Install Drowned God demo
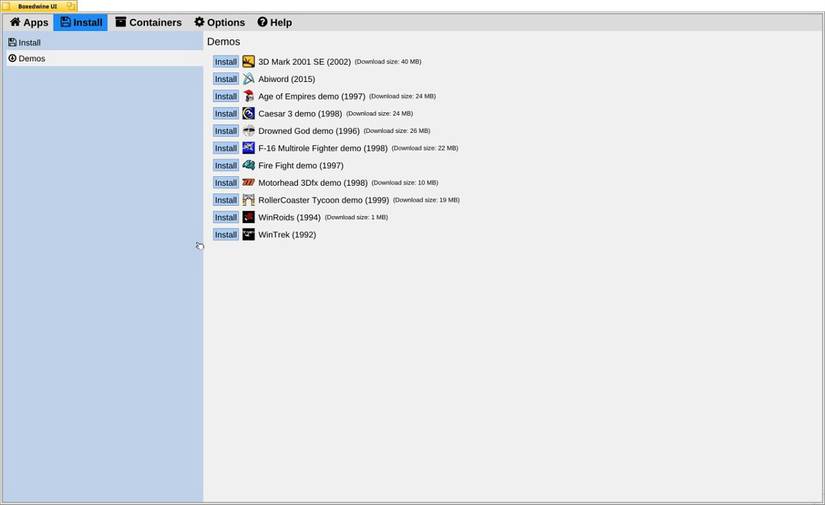 coord(226,131)
